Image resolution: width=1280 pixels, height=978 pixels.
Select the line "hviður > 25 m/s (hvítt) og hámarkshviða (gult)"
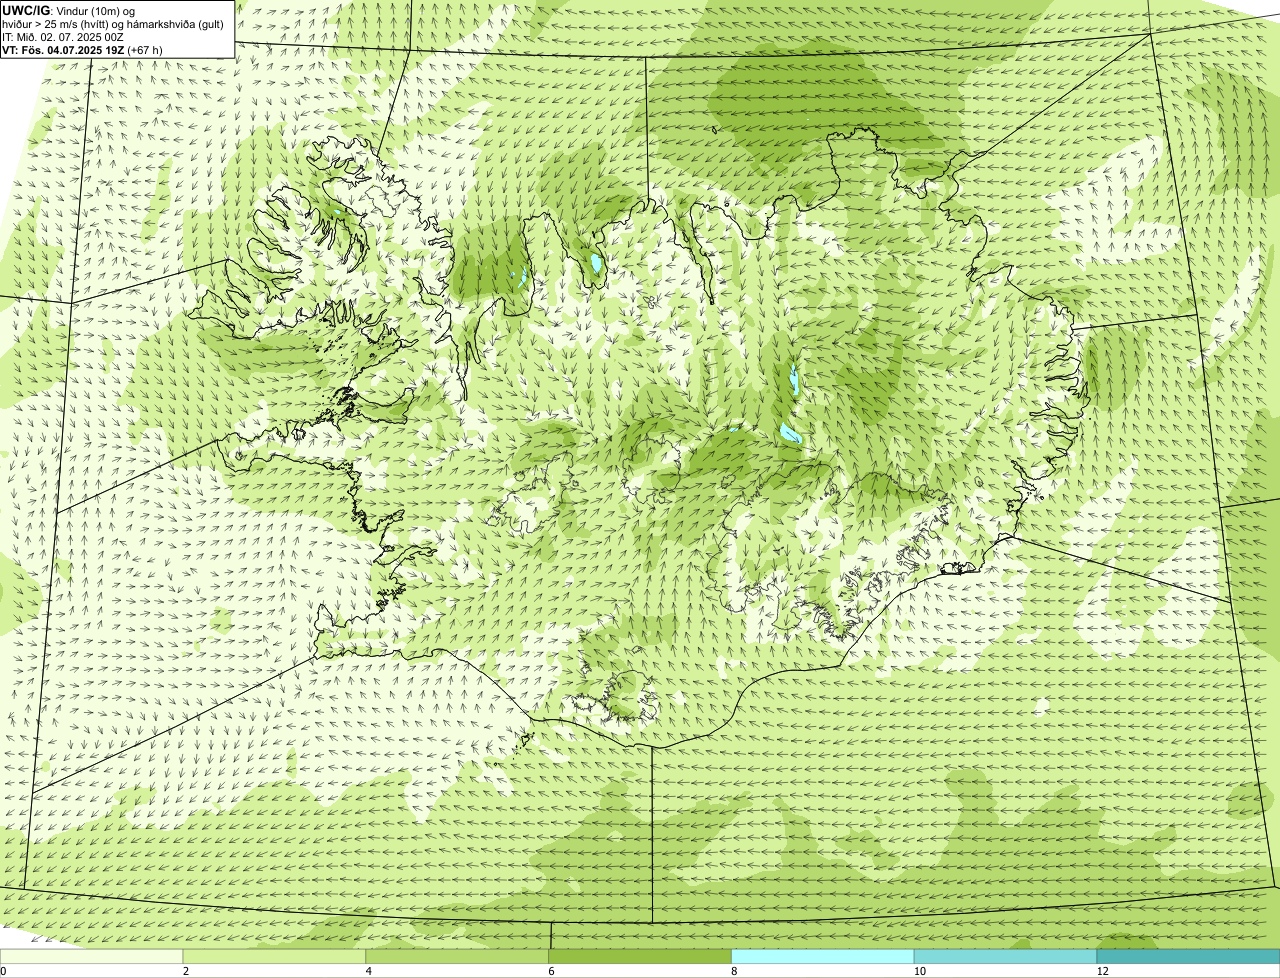tap(113, 24)
